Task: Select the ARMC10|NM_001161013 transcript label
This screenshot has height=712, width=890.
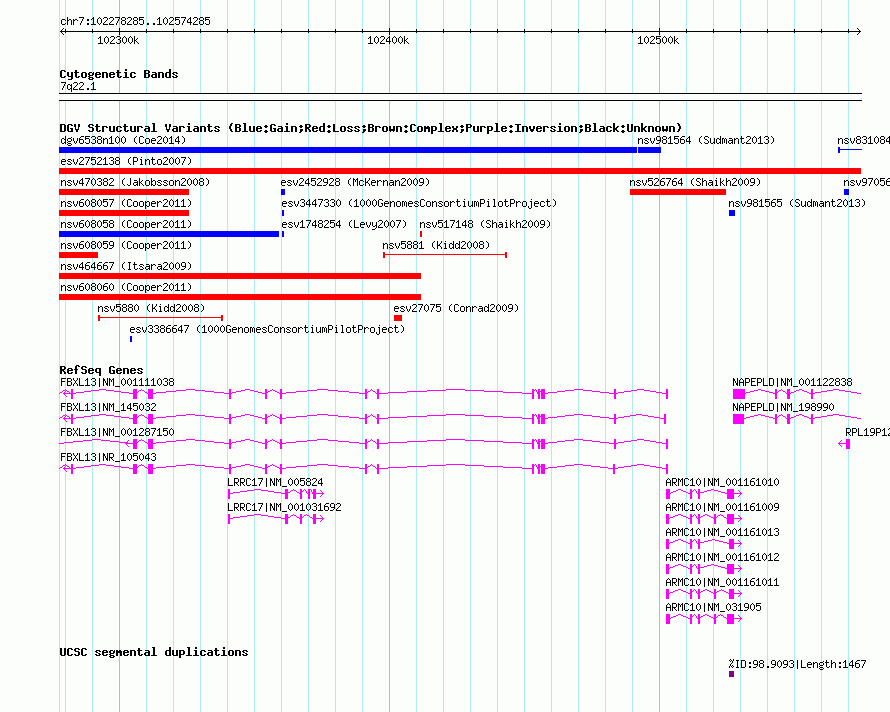Action: click(x=723, y=533)
